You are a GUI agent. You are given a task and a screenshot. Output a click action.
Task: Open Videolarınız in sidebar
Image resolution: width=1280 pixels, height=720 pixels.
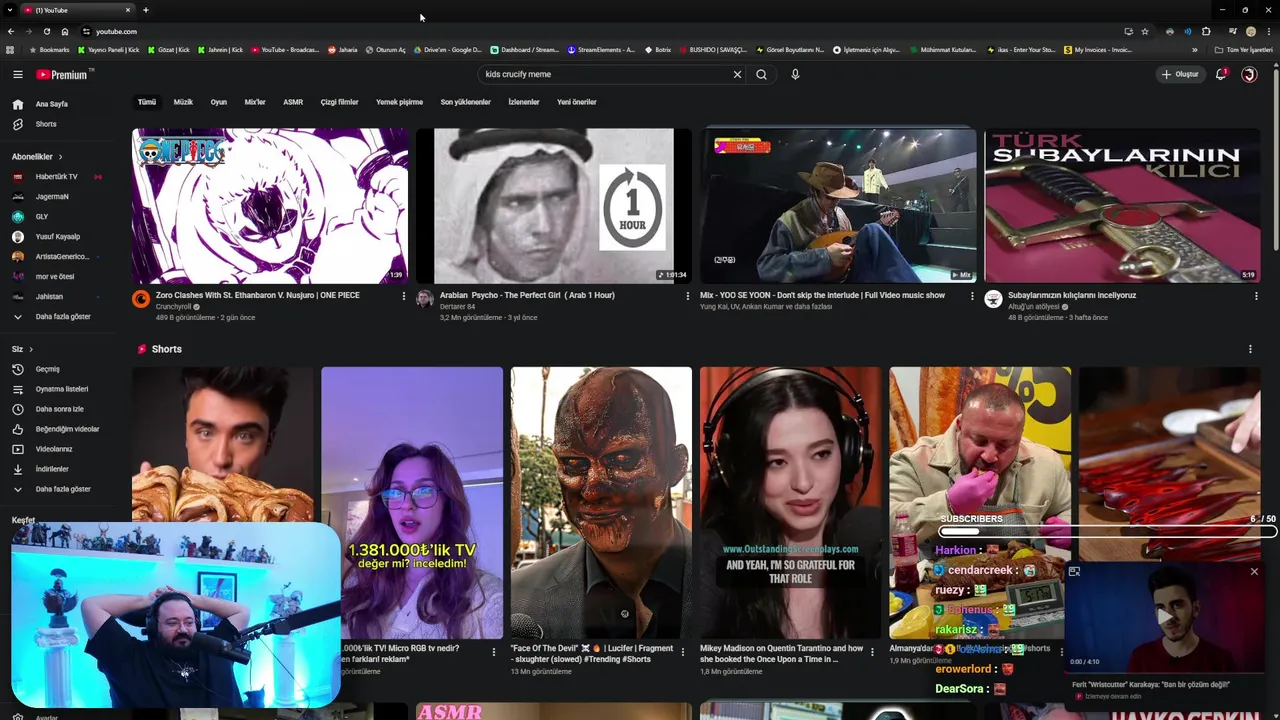tap(54, 449)
